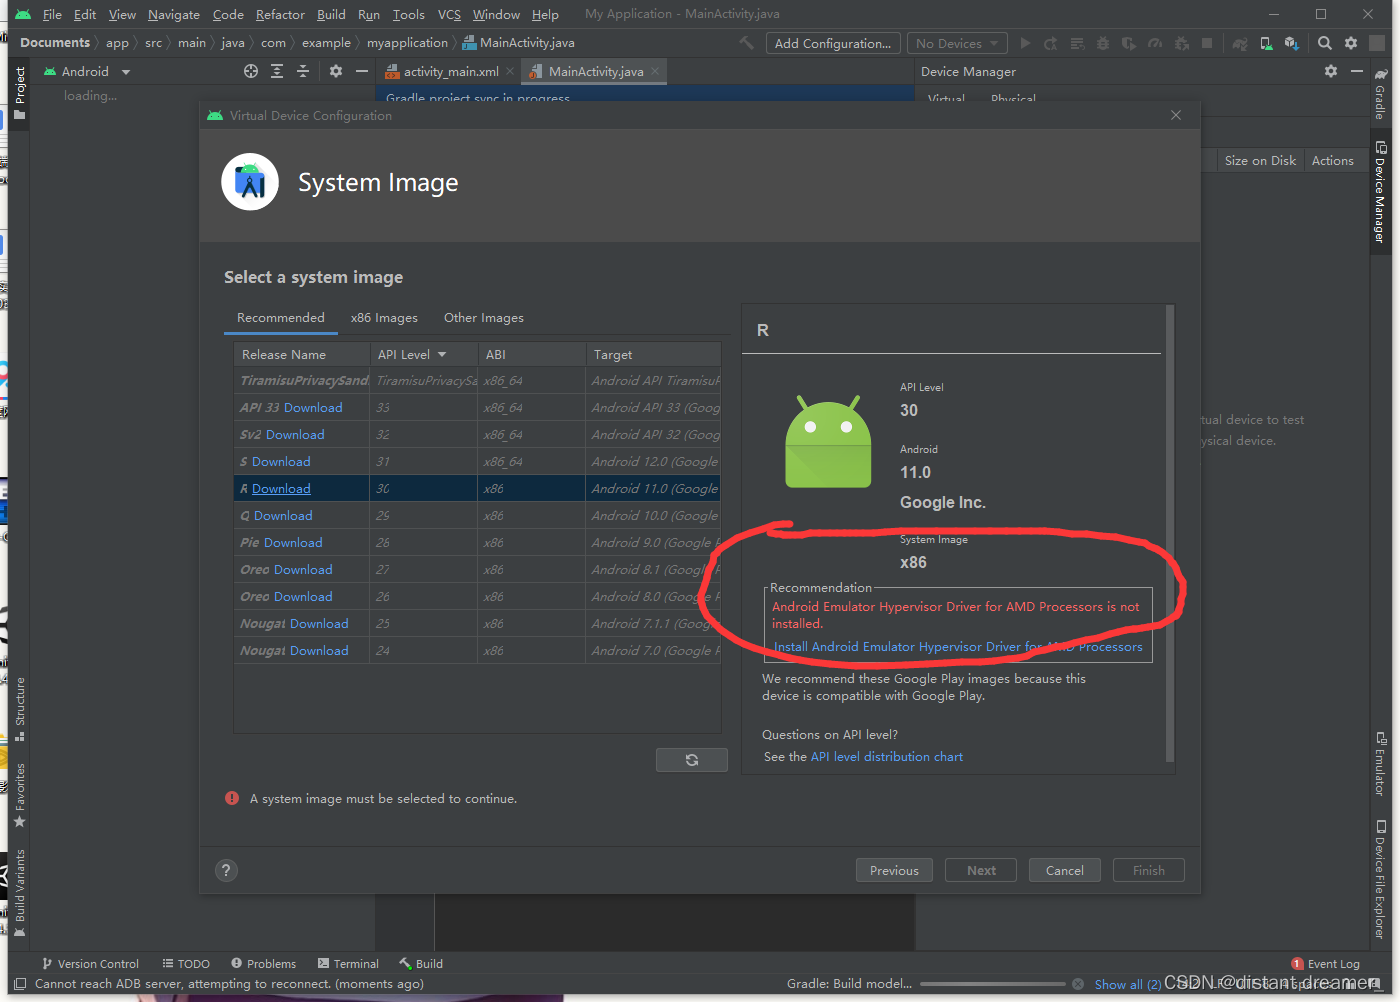Close the MainActivity.java editor tab
Viewport: 1400px width, 1002px height.
(x=655, y=71)
